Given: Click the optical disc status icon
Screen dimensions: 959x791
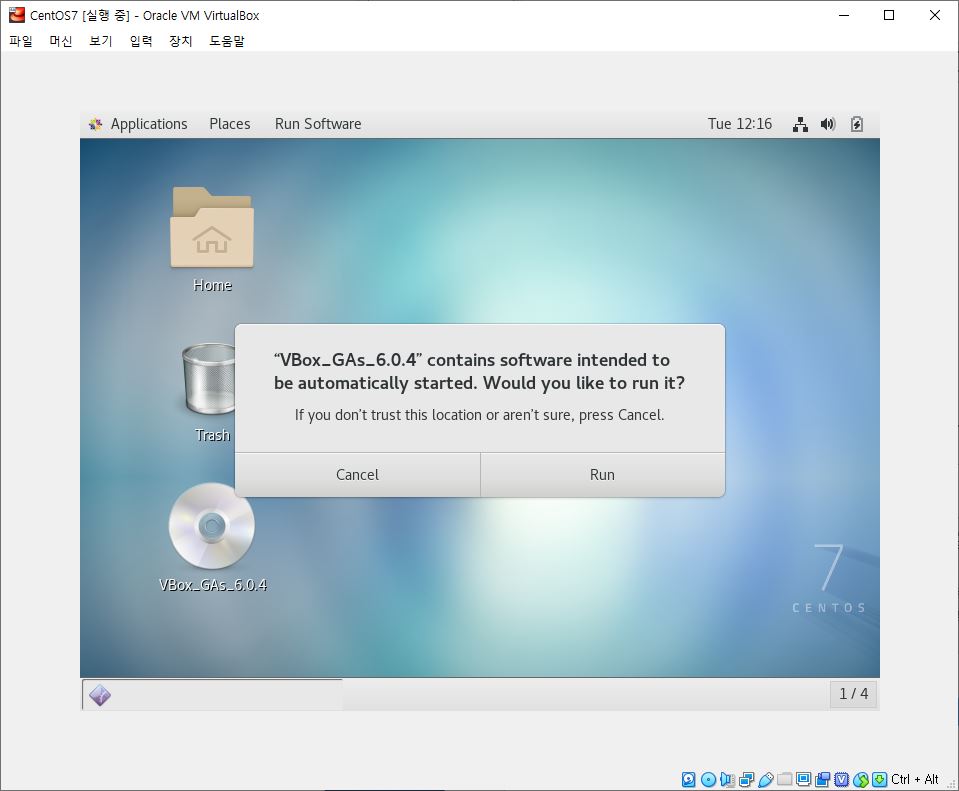Looking at the screenshot, I should (708, 779).
